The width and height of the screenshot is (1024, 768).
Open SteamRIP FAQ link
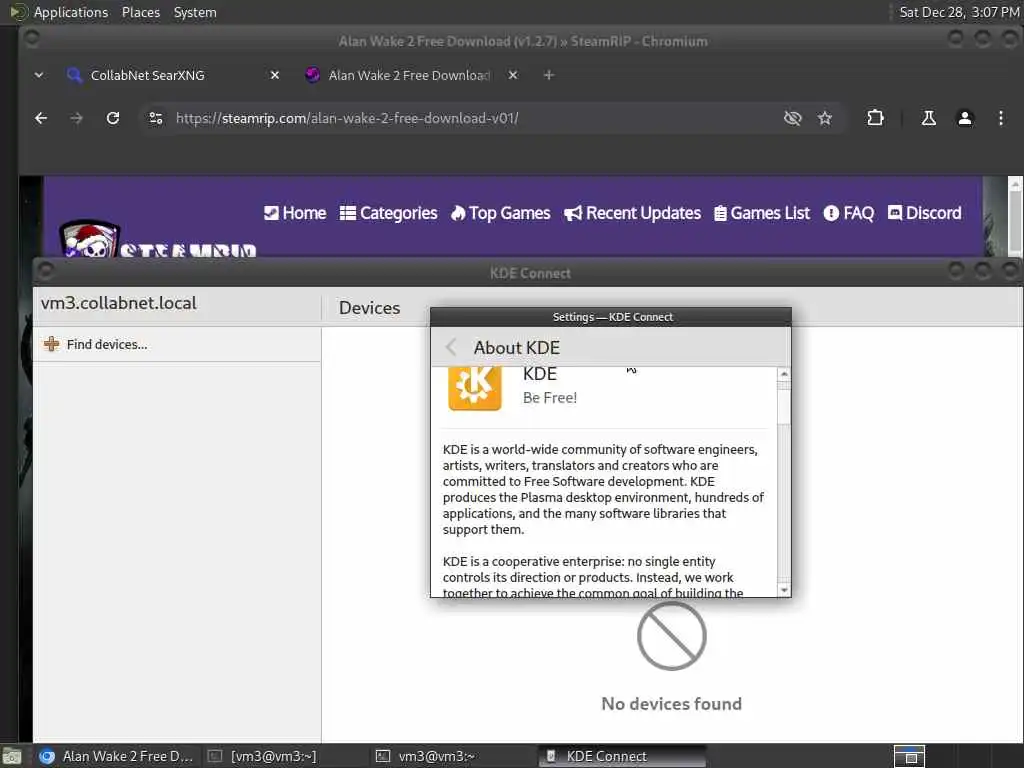[848, 213]
